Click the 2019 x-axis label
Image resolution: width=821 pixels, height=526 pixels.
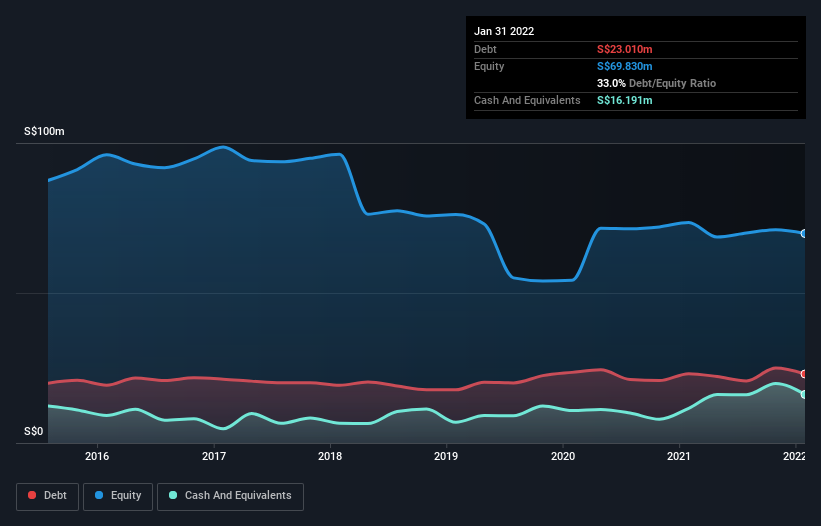click(x=446, y=456)
